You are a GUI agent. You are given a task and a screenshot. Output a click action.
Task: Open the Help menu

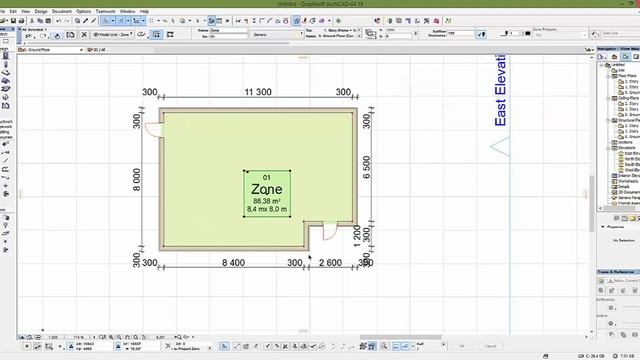pyautogui.click(x=144, y=11)
